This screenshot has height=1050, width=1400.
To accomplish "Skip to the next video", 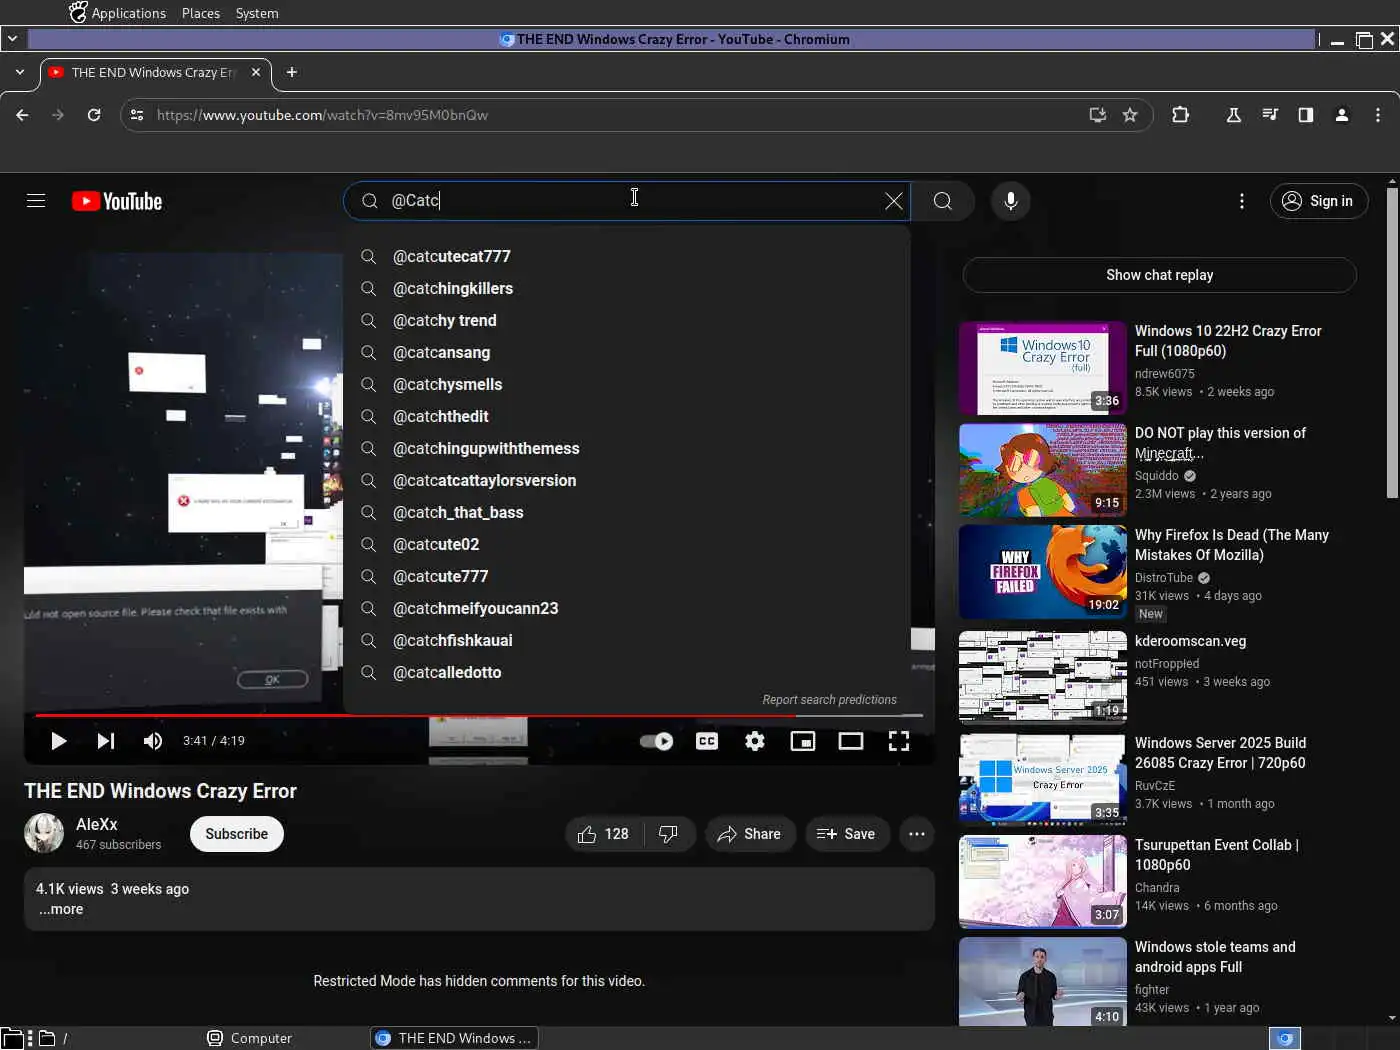I will [x=106, y=741].
